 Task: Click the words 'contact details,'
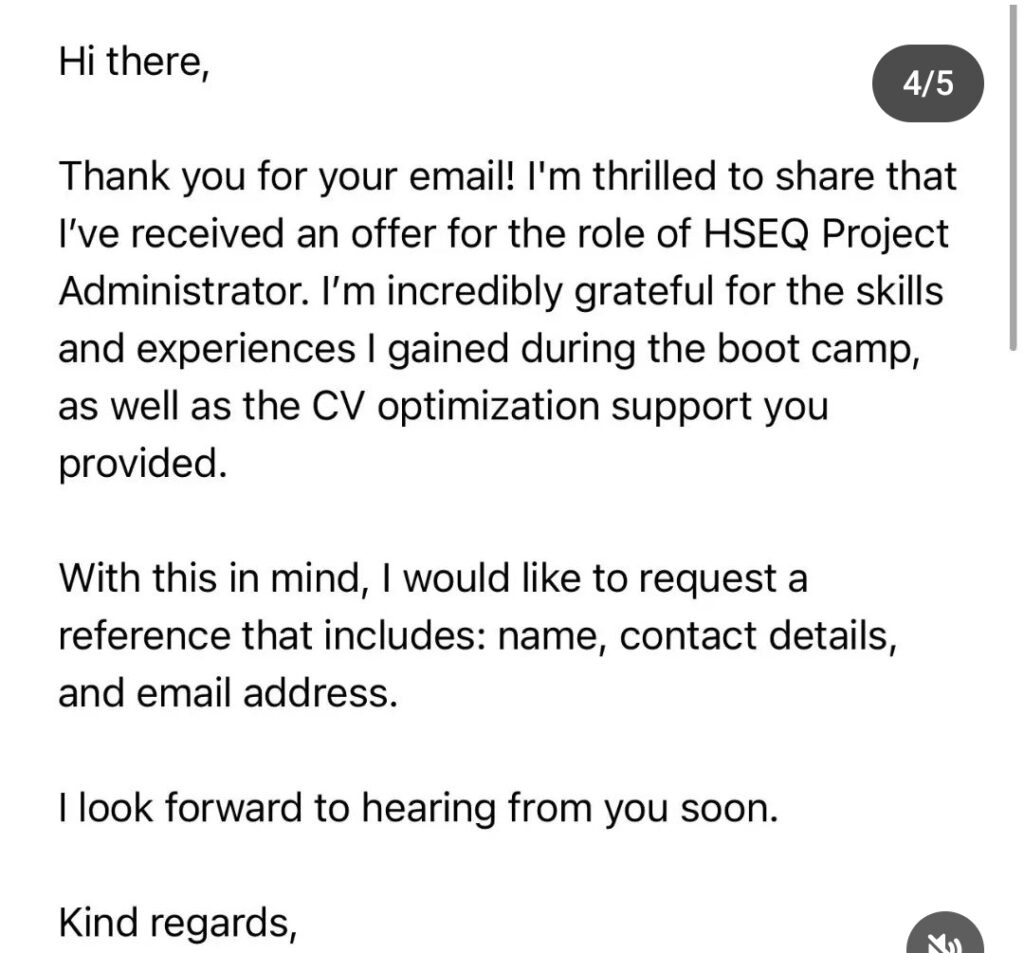[758, 636]
